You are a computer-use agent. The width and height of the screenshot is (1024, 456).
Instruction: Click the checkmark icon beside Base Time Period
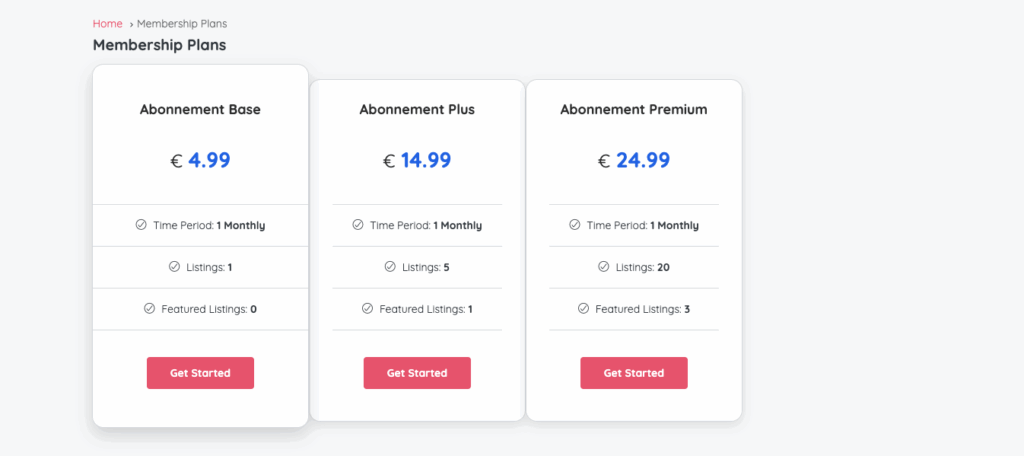[x=141, y=225]
